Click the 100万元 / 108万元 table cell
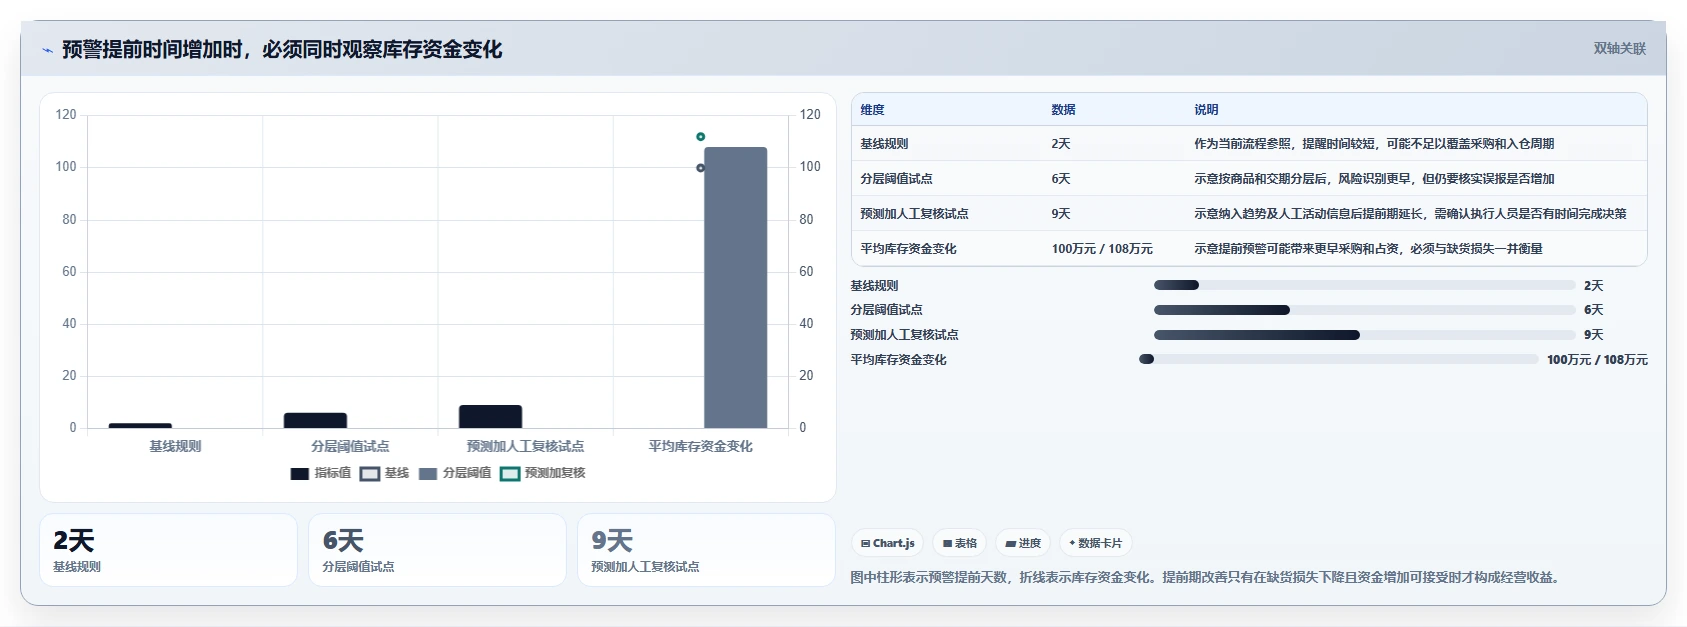This screenshot has width=1687, height=627. (x=1102, y=249)
